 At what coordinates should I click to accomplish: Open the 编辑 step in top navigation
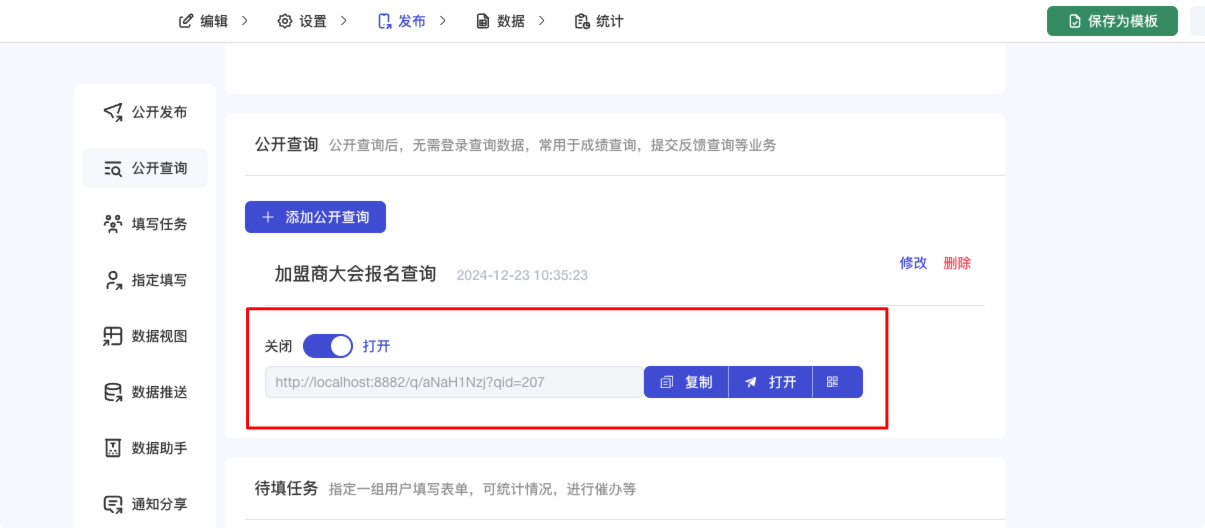tap(204, 21)
